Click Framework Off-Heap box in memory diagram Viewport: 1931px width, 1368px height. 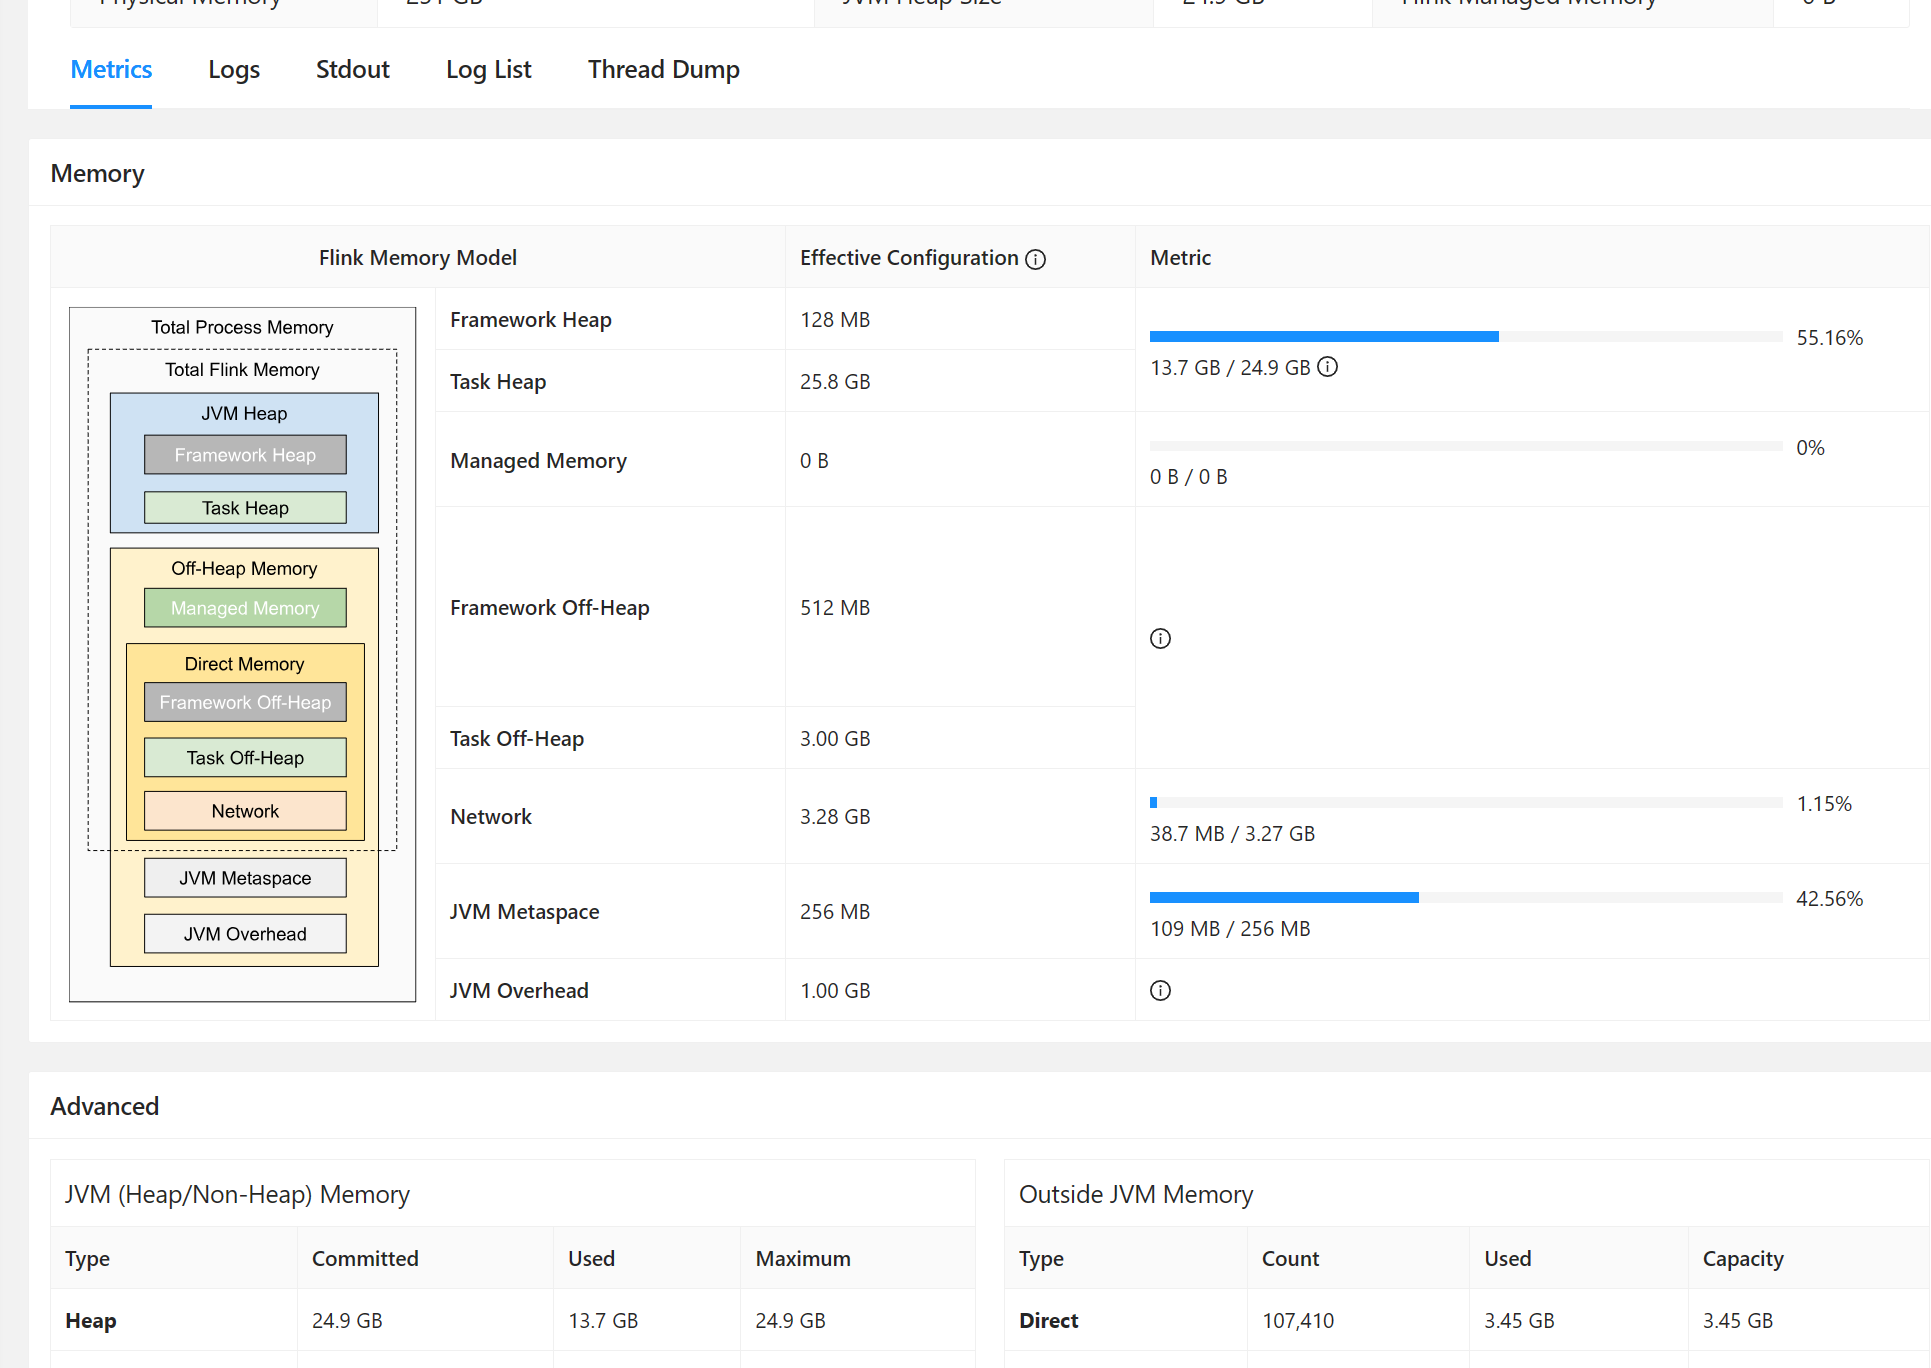point(245,702)
